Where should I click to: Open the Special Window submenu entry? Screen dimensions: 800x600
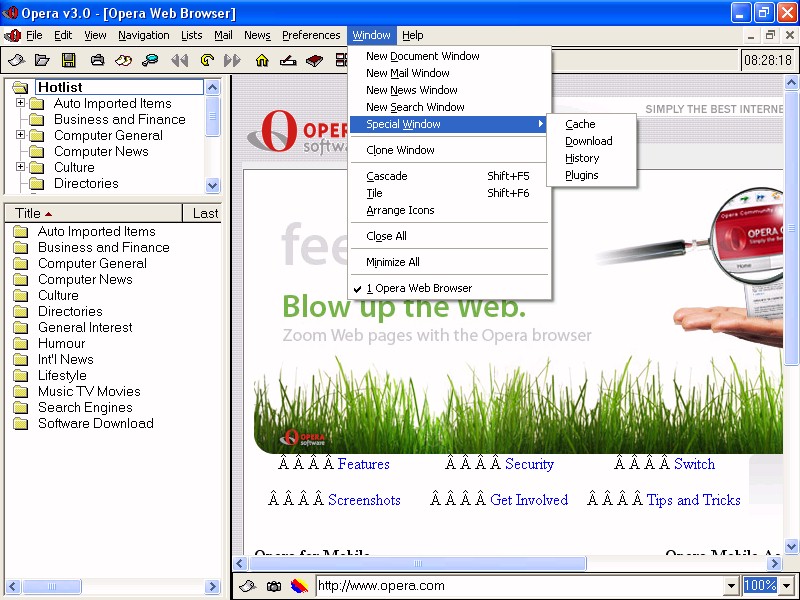pos(449,124)
